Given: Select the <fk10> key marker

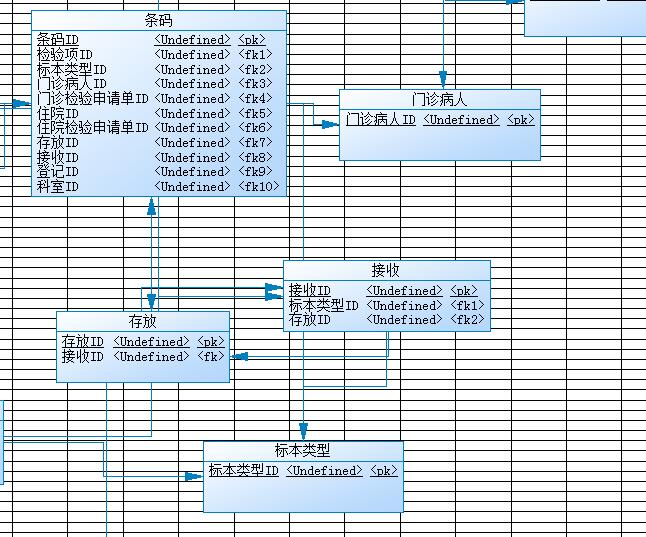Looking at the screenshot, I should 258,187.
